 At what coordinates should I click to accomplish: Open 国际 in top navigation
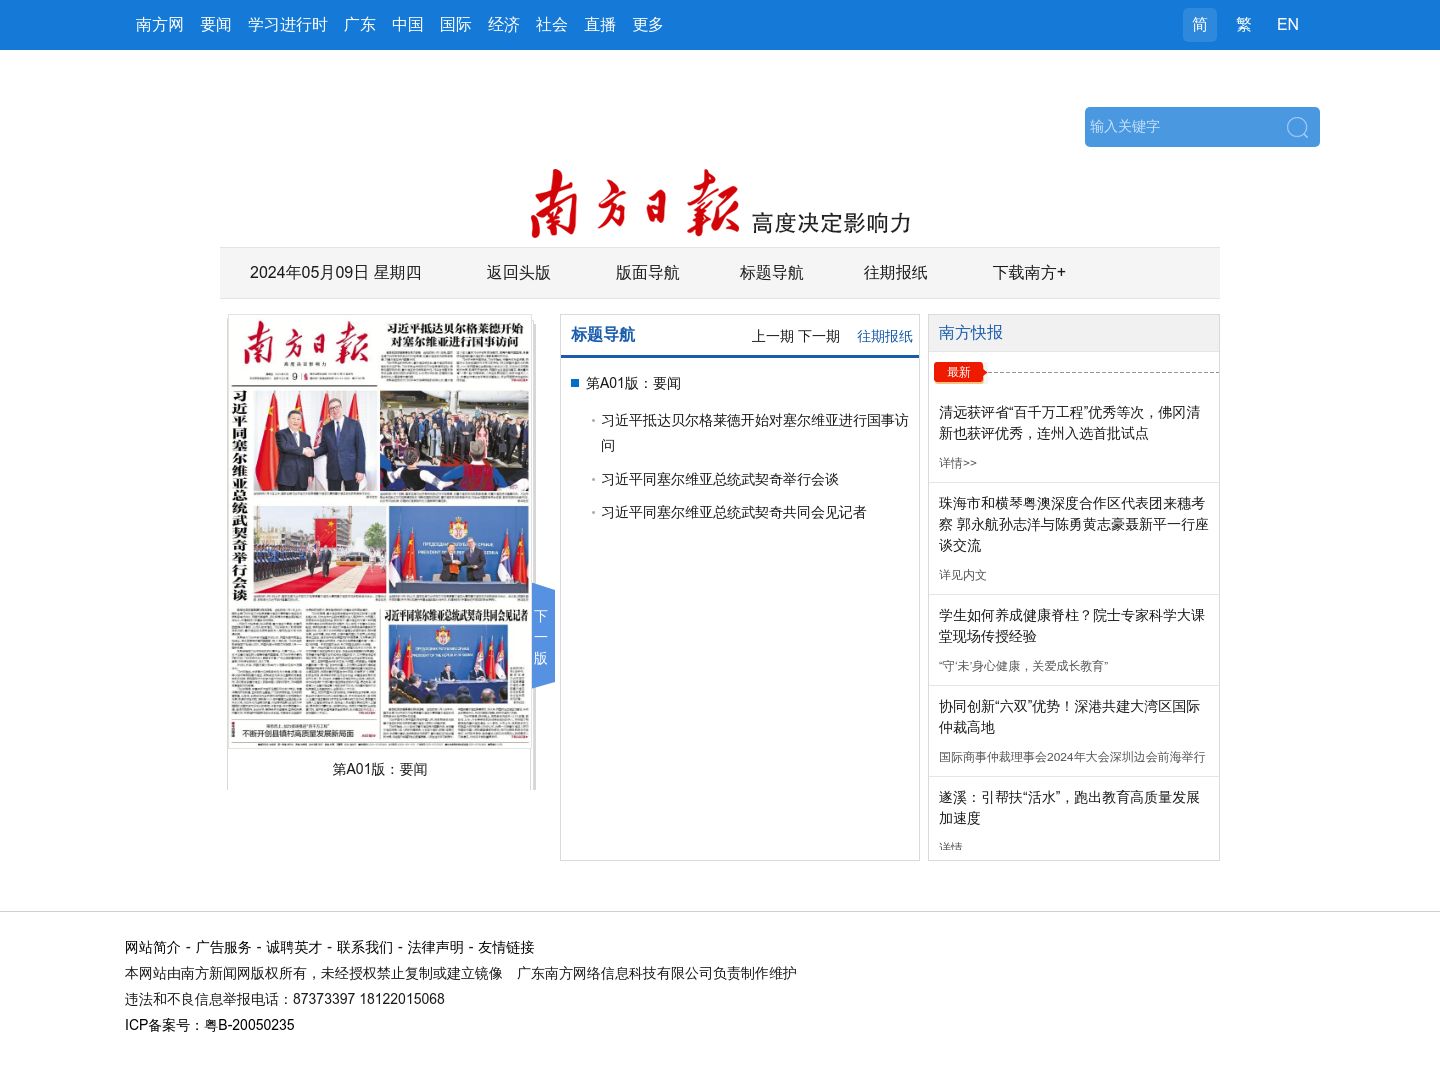click(456, 25)
